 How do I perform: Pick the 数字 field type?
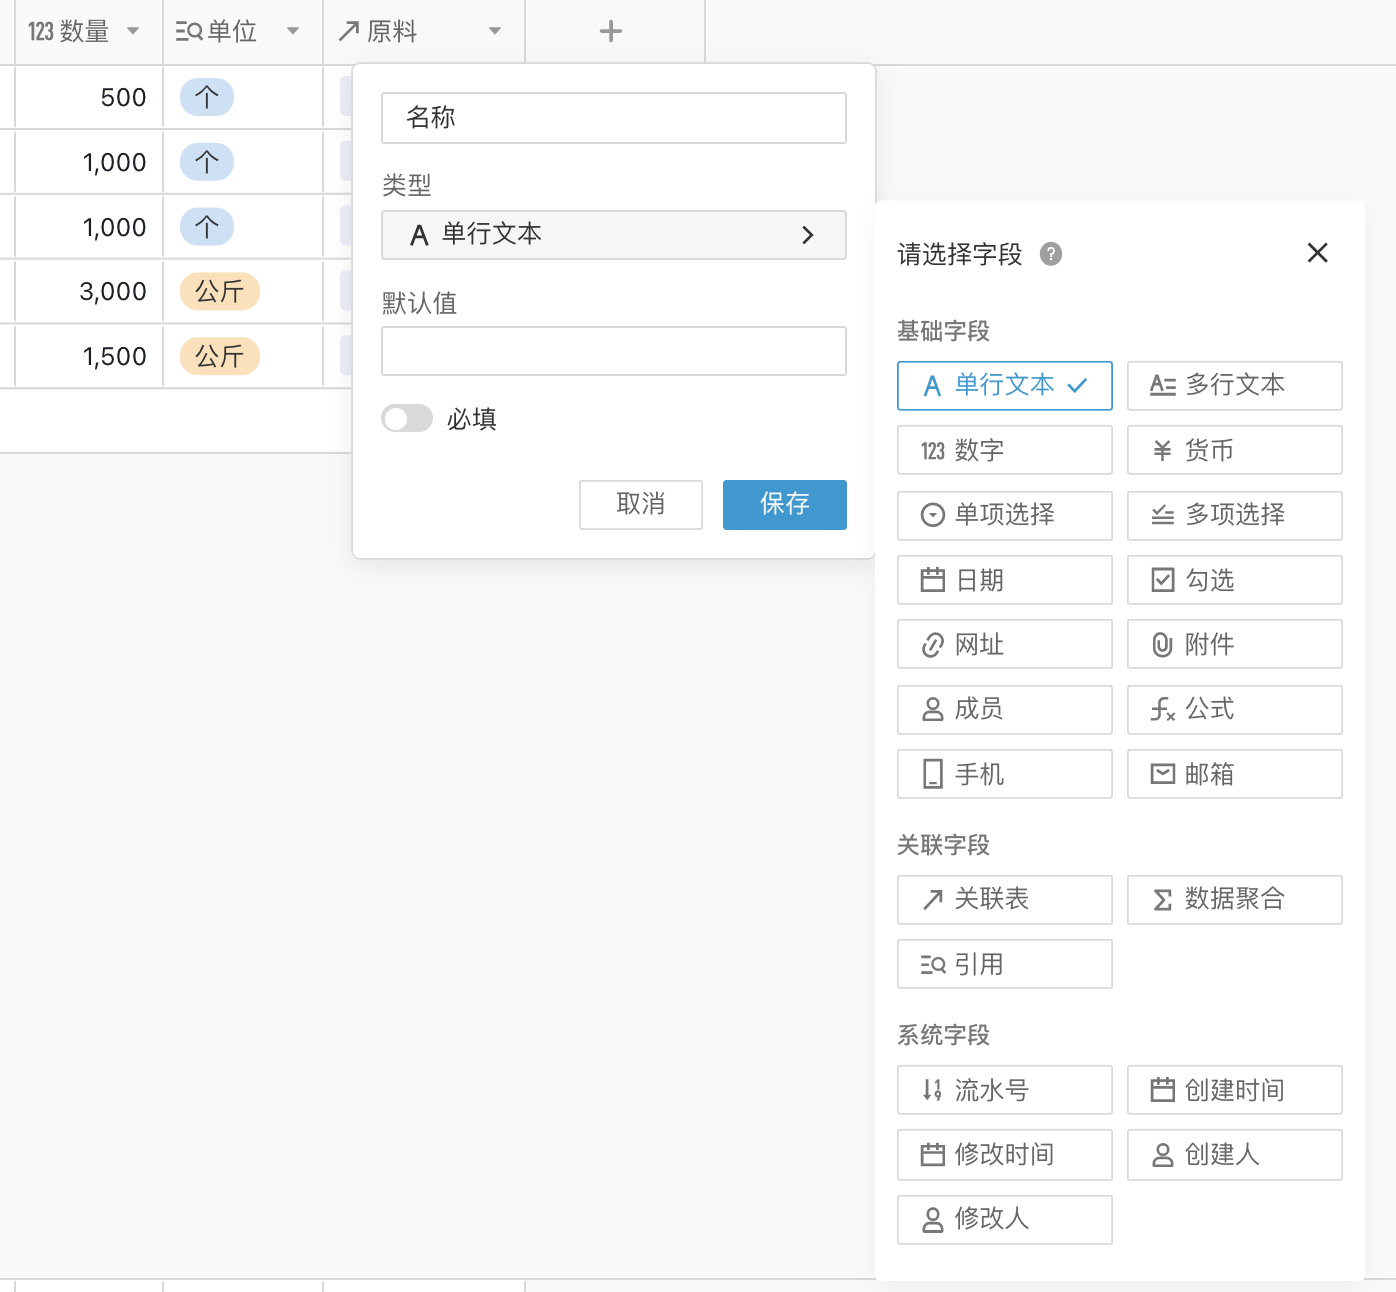click(1005, 450)
